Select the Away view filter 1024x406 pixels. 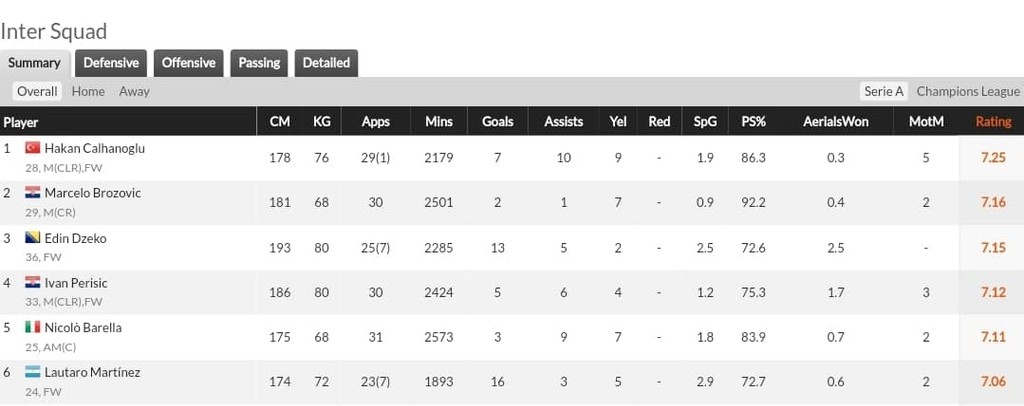134,91
